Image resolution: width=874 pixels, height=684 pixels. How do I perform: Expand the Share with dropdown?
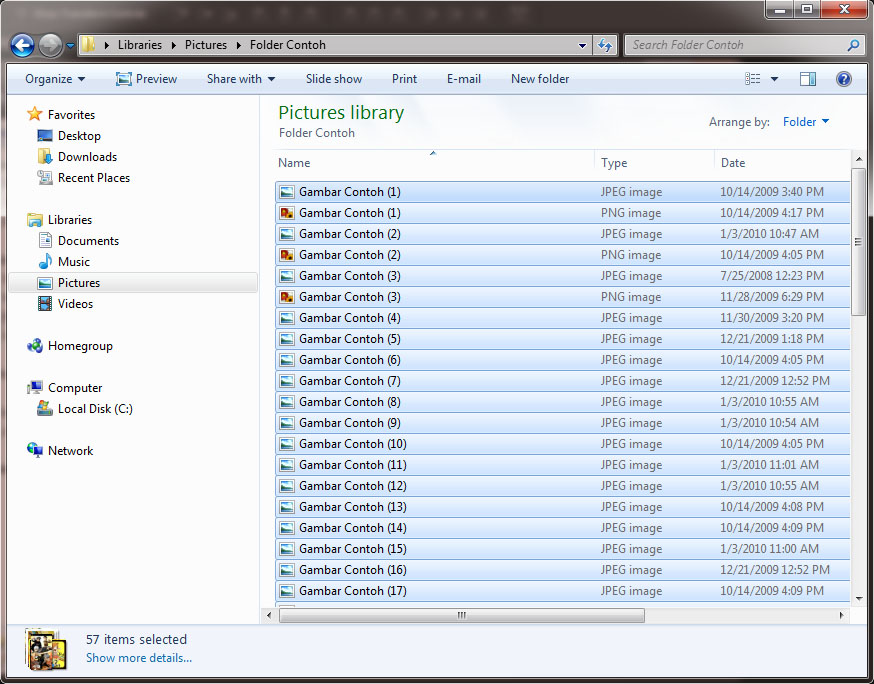coord(240,79)
